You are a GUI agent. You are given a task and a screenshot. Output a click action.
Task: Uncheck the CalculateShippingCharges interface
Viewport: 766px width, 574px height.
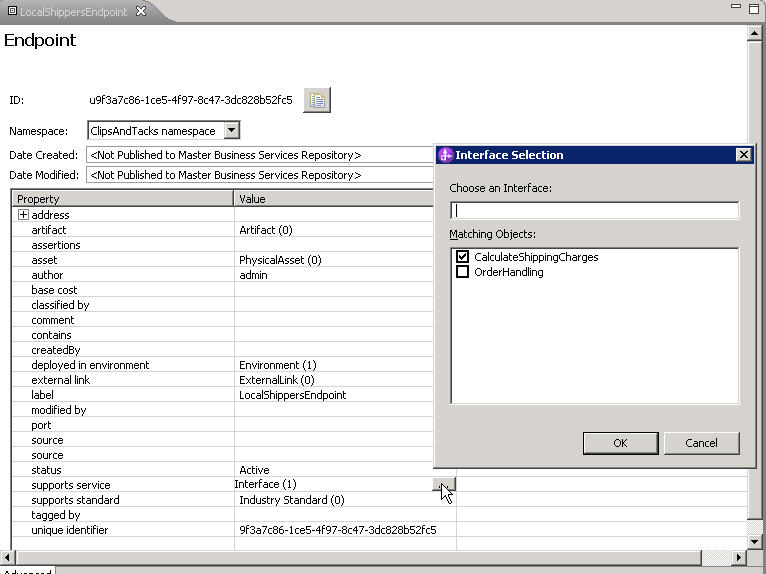coord(462,257)
